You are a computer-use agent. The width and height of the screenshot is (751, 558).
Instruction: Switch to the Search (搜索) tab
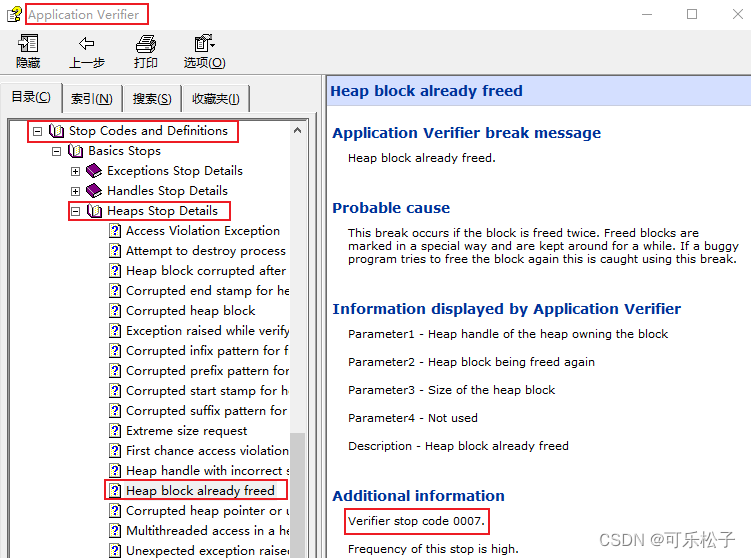pos(152,99)
